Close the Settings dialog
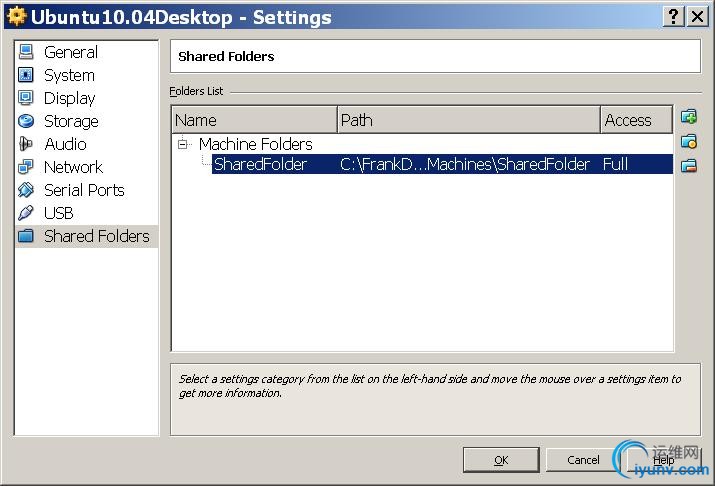Screen dimensions: 715x486 [x=698, y=16]
